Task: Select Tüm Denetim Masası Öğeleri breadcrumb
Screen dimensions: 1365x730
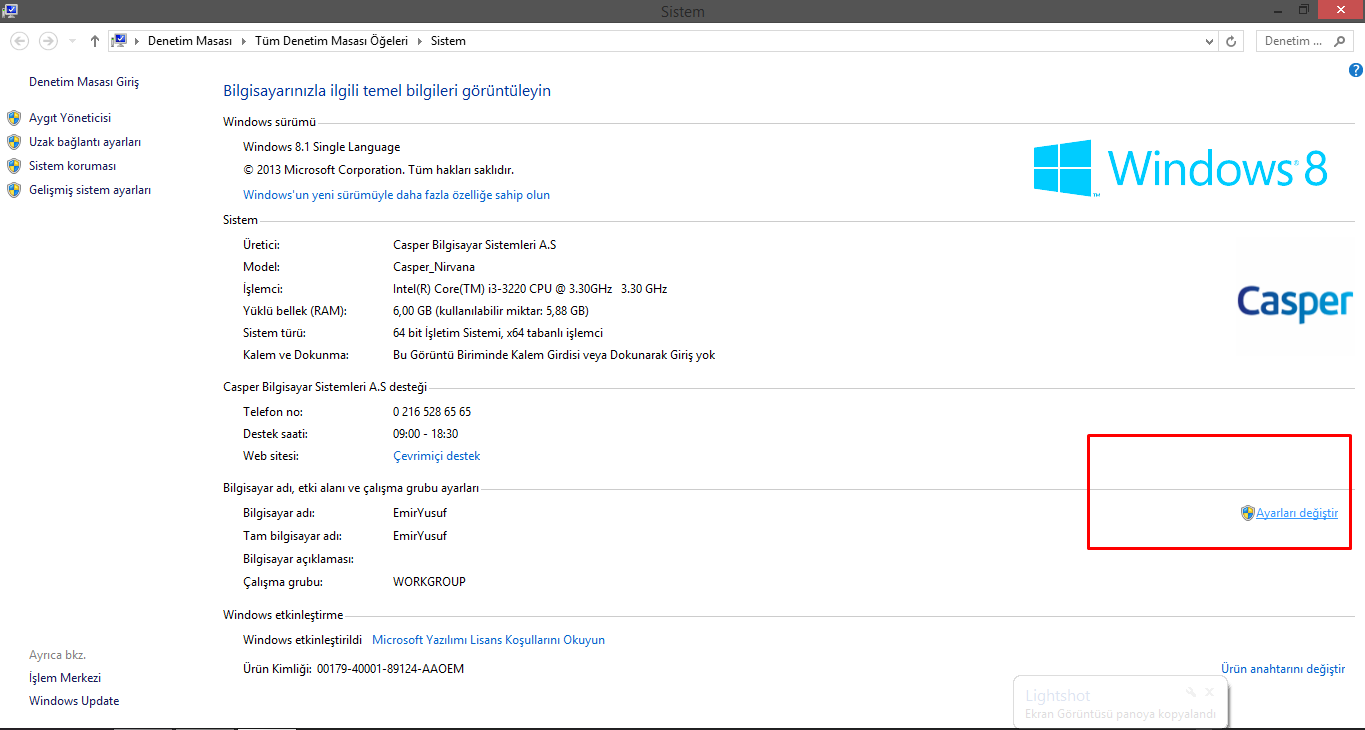Action: pos(331,41)
